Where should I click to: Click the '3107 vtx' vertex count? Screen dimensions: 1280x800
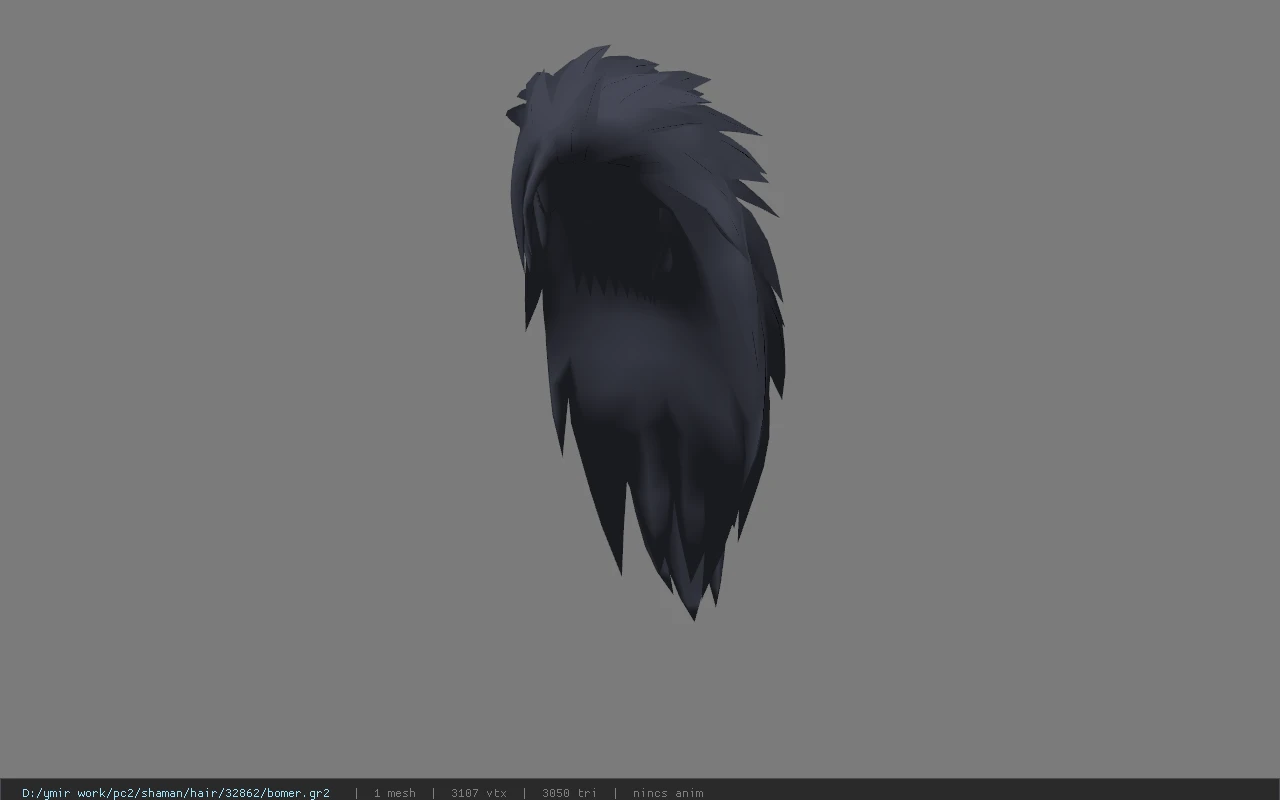point(478,793)
